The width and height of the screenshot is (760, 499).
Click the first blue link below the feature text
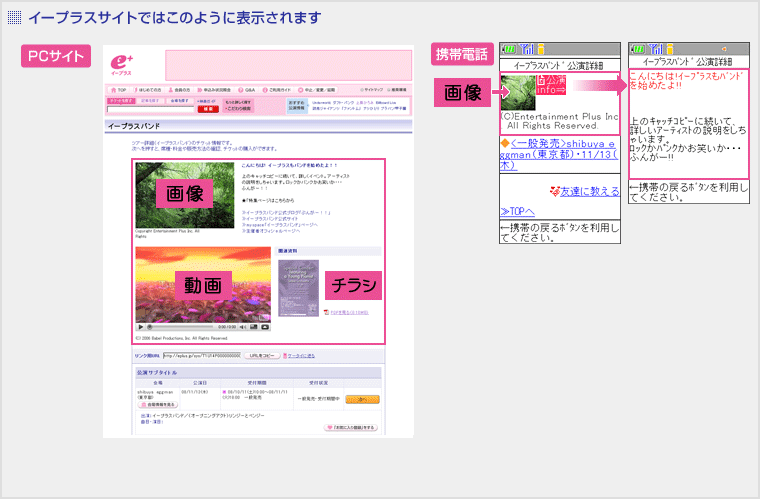[x=286, y=213]
